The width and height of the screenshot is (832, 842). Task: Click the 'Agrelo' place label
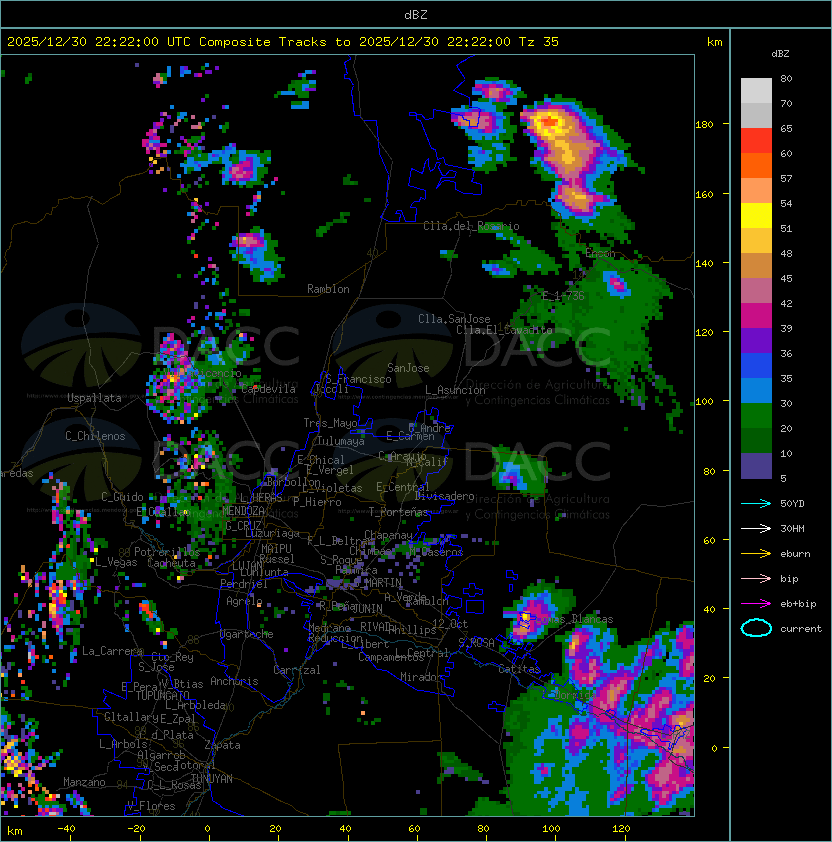244,601
